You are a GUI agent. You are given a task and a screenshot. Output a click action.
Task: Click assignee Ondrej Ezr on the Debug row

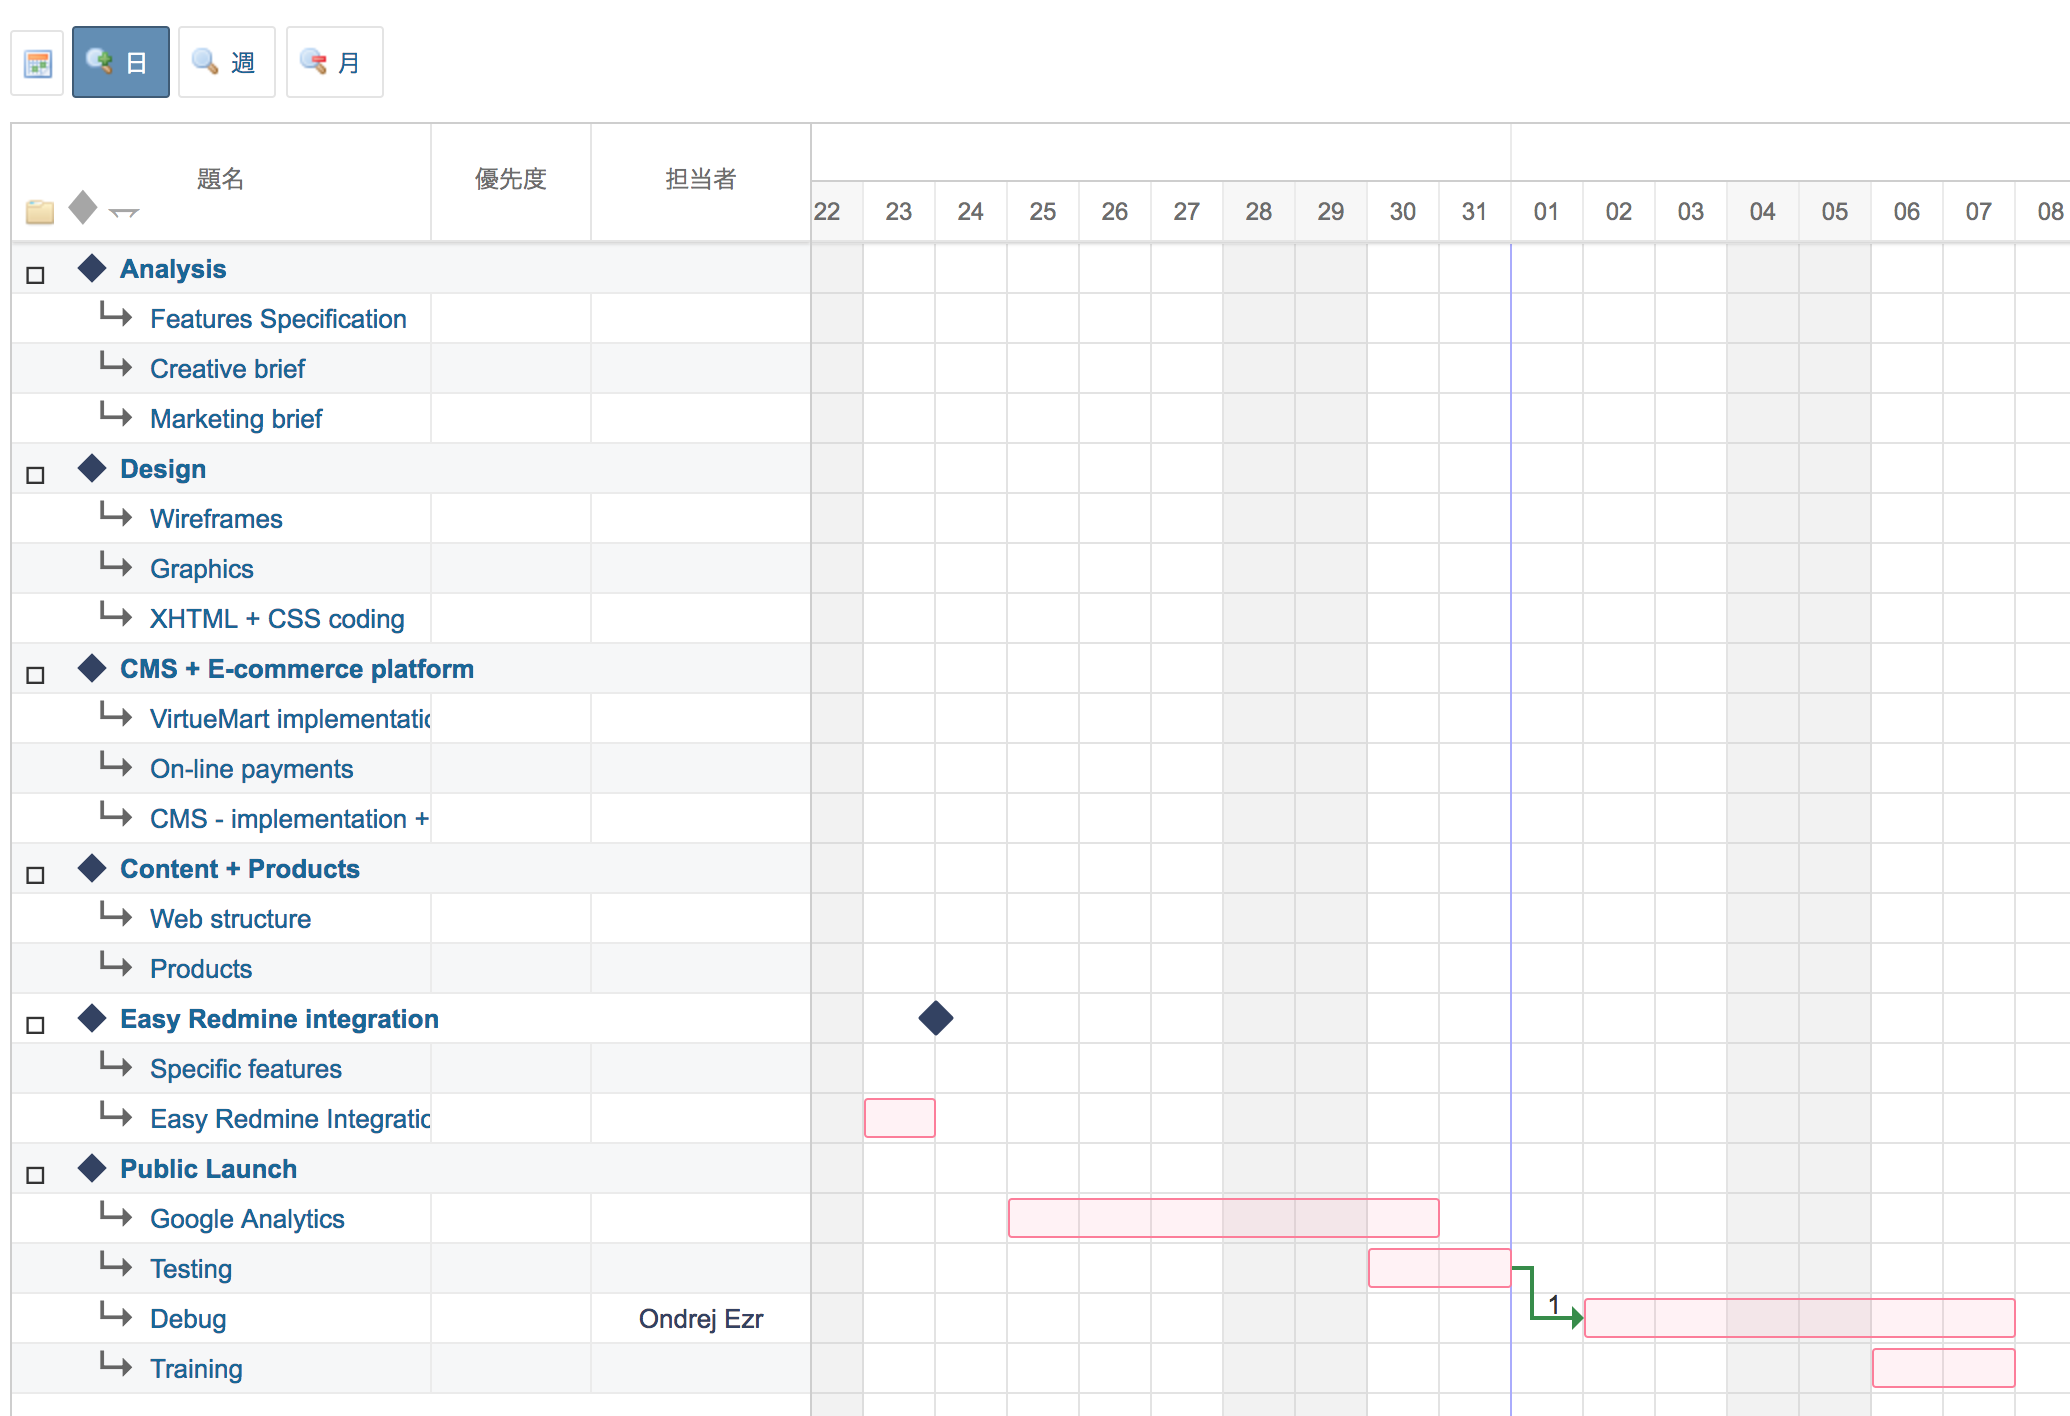(701, 1318)
